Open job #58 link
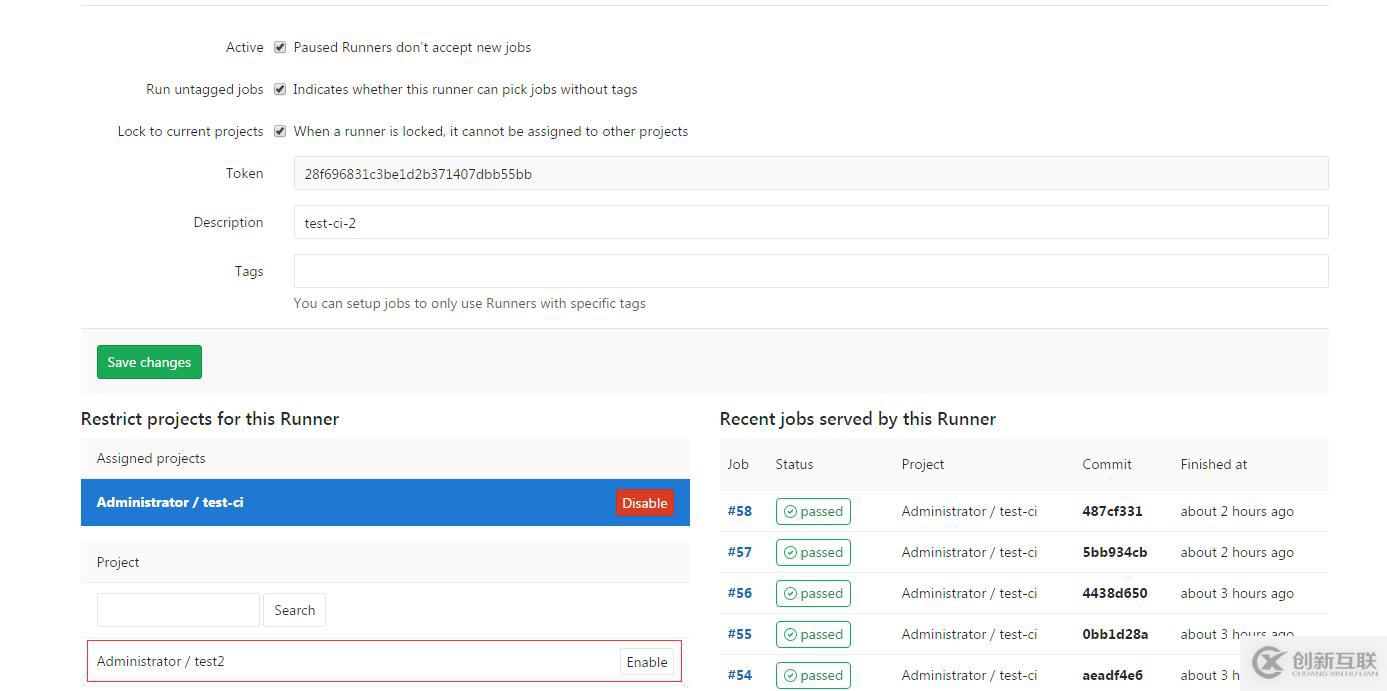Viewport: 1387px width, 691px height. [740, 511]
